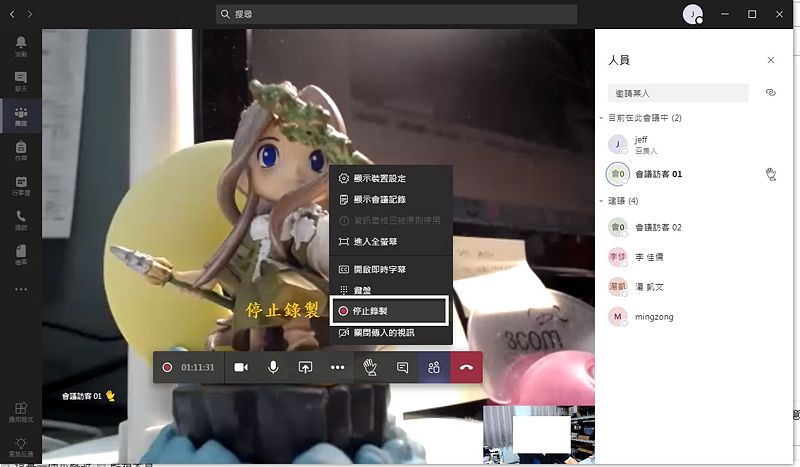Image resolution: width=800 pixels, height=467 pixels.
Task: Click the 會議訪客 01 name label on video
Action: click(82, 396)
